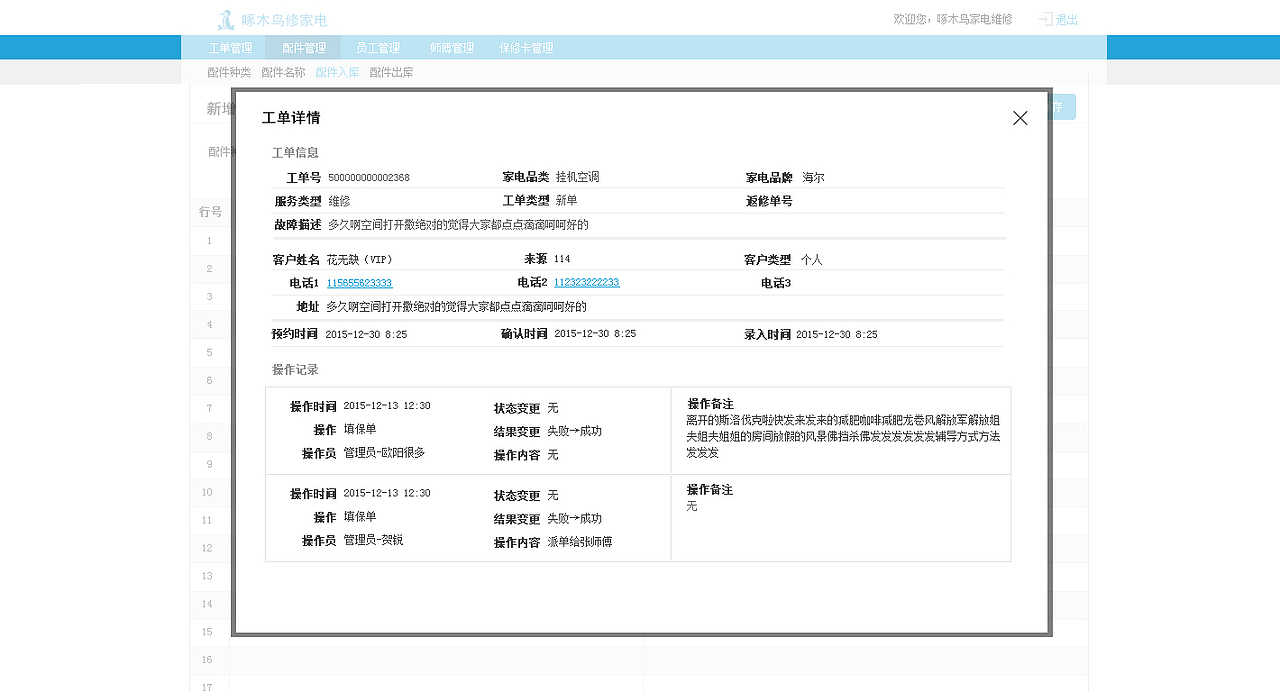Click operator 管理员-欧阳很多 in first record

coord(384,453)
